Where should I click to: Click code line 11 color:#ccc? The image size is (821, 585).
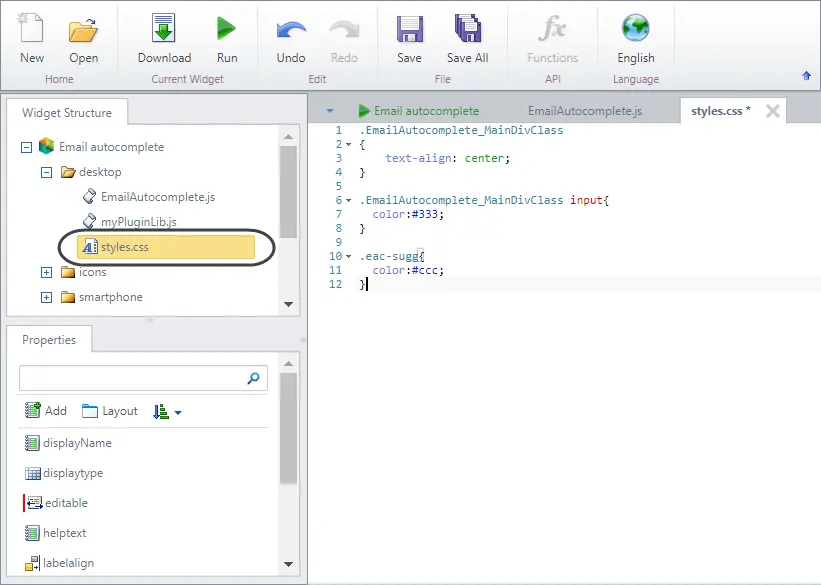[x=408, y=270]
